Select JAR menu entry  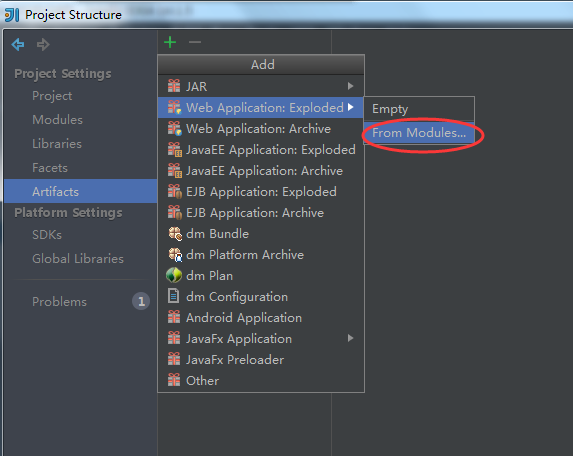point(261,86)
